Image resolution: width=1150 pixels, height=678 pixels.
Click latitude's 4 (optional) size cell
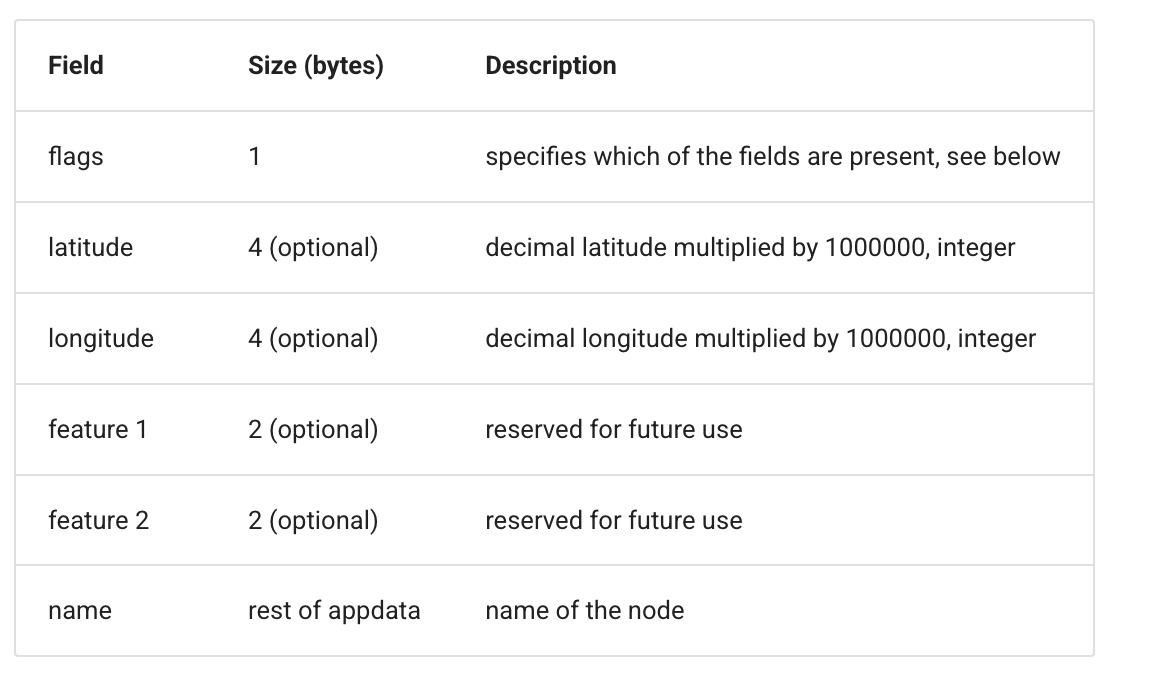pyautogui.click(x=313, y=247)
